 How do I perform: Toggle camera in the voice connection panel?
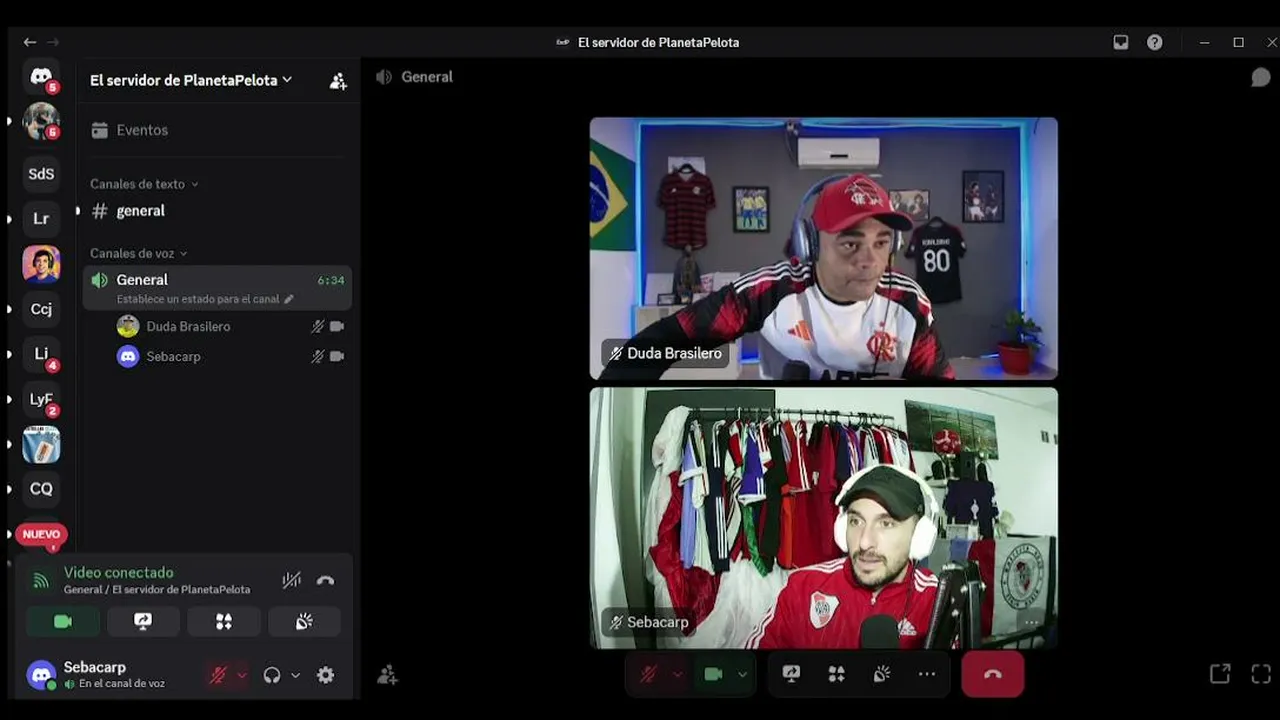[x=63, y=621]
